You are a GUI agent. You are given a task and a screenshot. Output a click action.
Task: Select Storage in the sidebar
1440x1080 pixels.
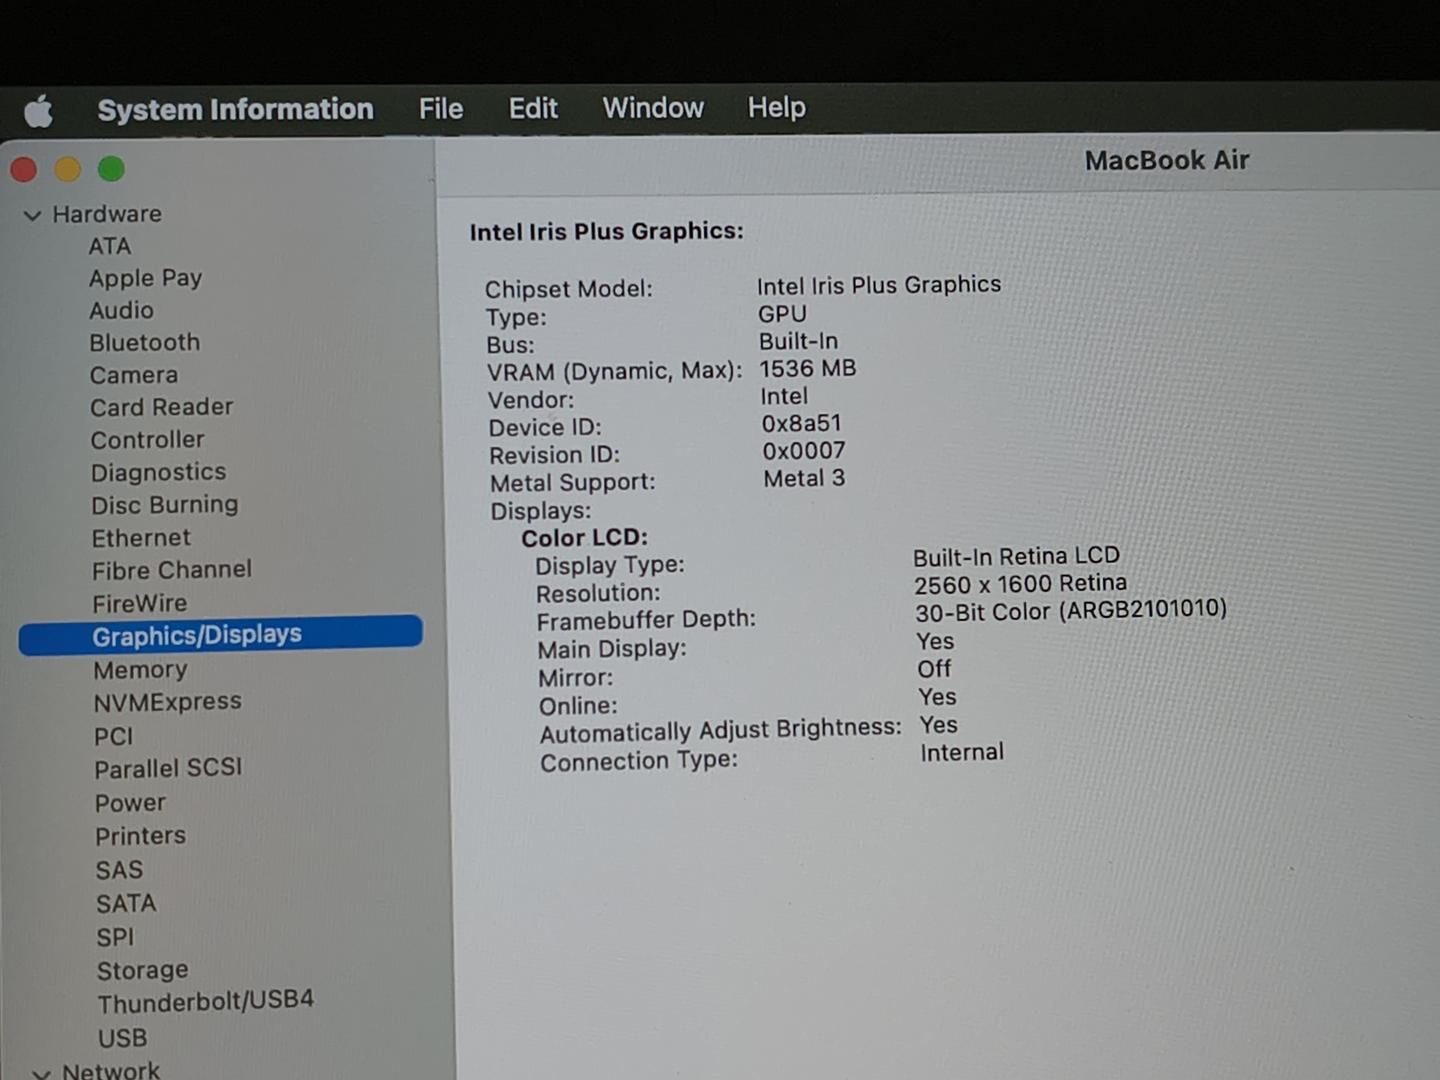(142, 970)
